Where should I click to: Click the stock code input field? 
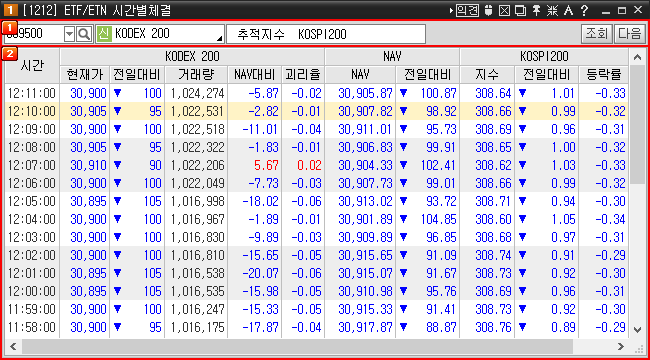(x=34, y=34)
